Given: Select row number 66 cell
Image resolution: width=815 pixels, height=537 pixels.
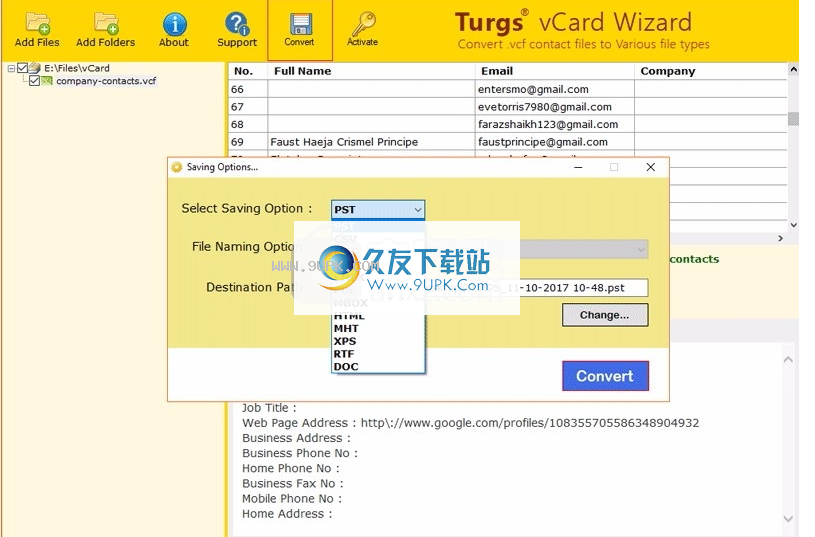Looking at the screenshot, I should [248, 89].
